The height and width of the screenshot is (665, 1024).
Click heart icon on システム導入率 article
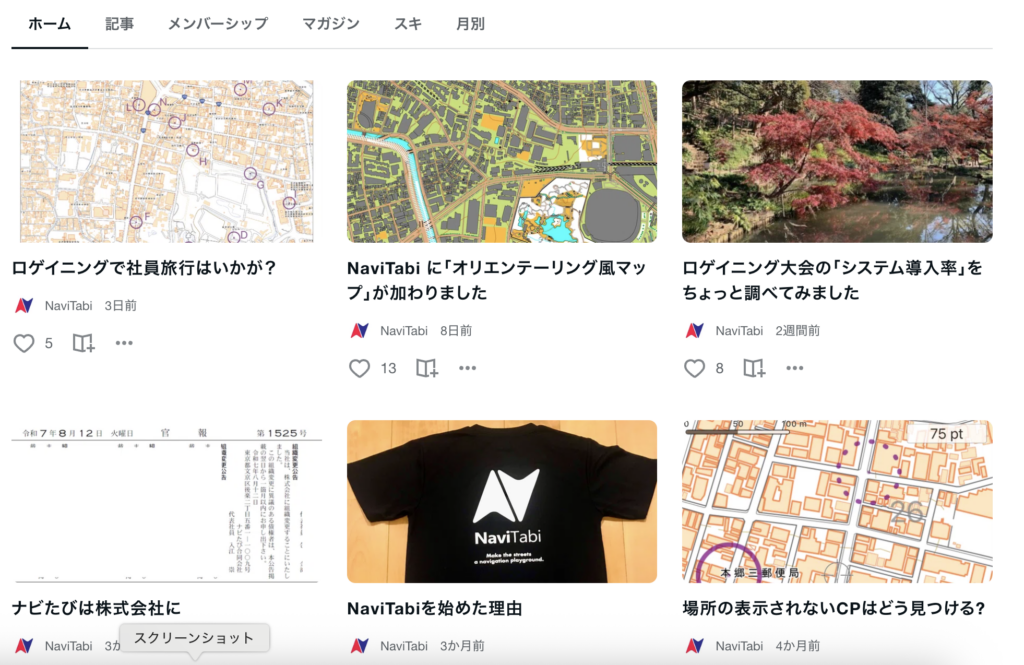tap(695, 368)
